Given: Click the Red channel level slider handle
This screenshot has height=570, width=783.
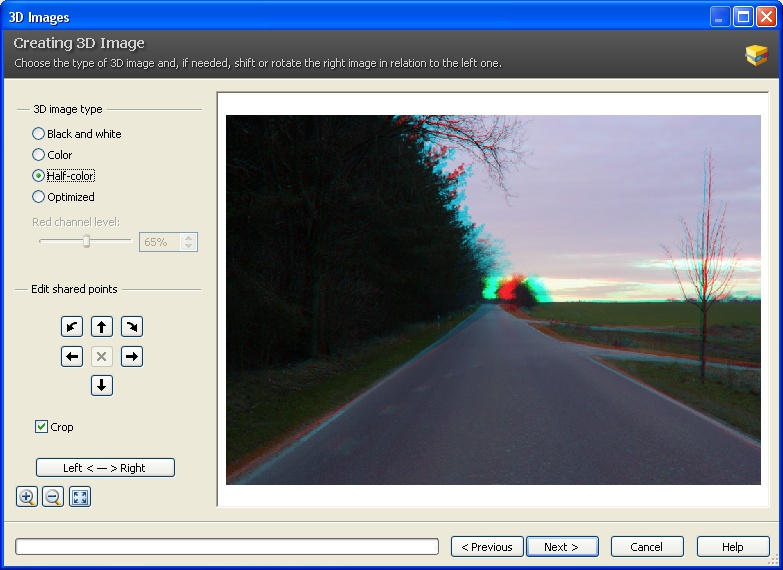Looking at the screenshot, I should point(86,241).
